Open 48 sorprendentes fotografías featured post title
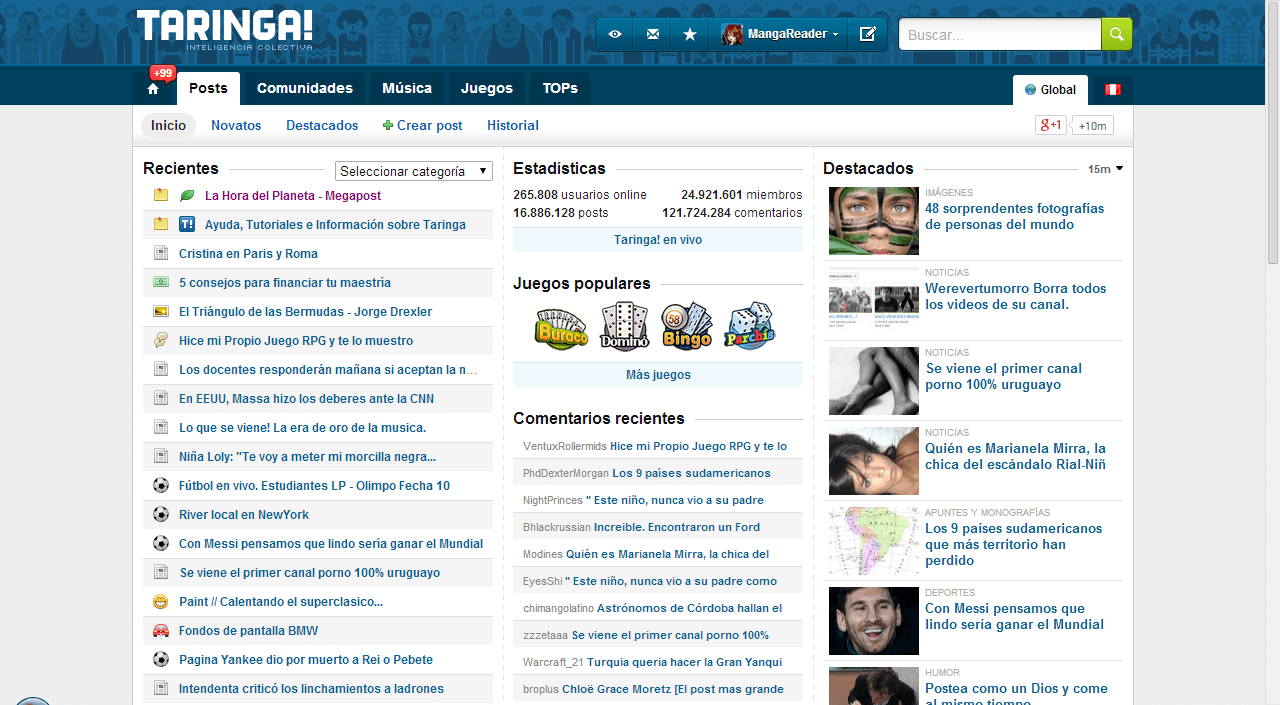 click(1015, 217)
